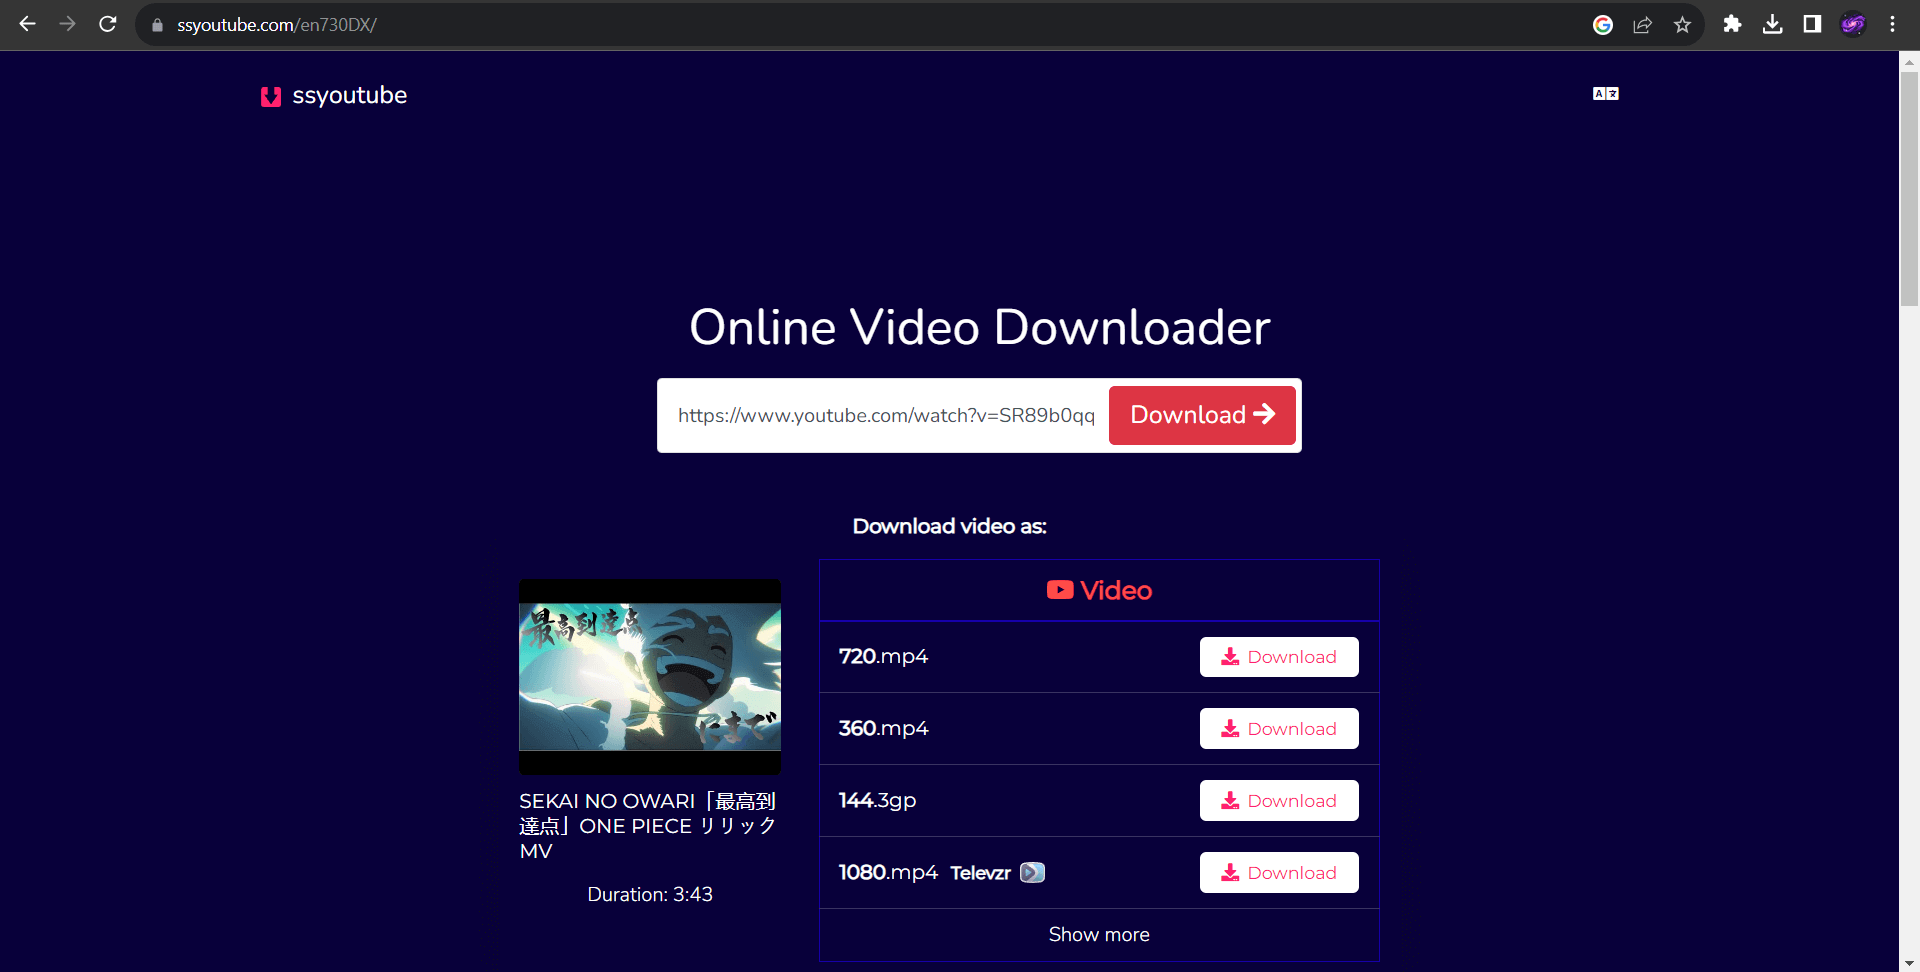This screenshot has width=1920, height=972.
Task: Open the language selector icon
Action: 1605,93
